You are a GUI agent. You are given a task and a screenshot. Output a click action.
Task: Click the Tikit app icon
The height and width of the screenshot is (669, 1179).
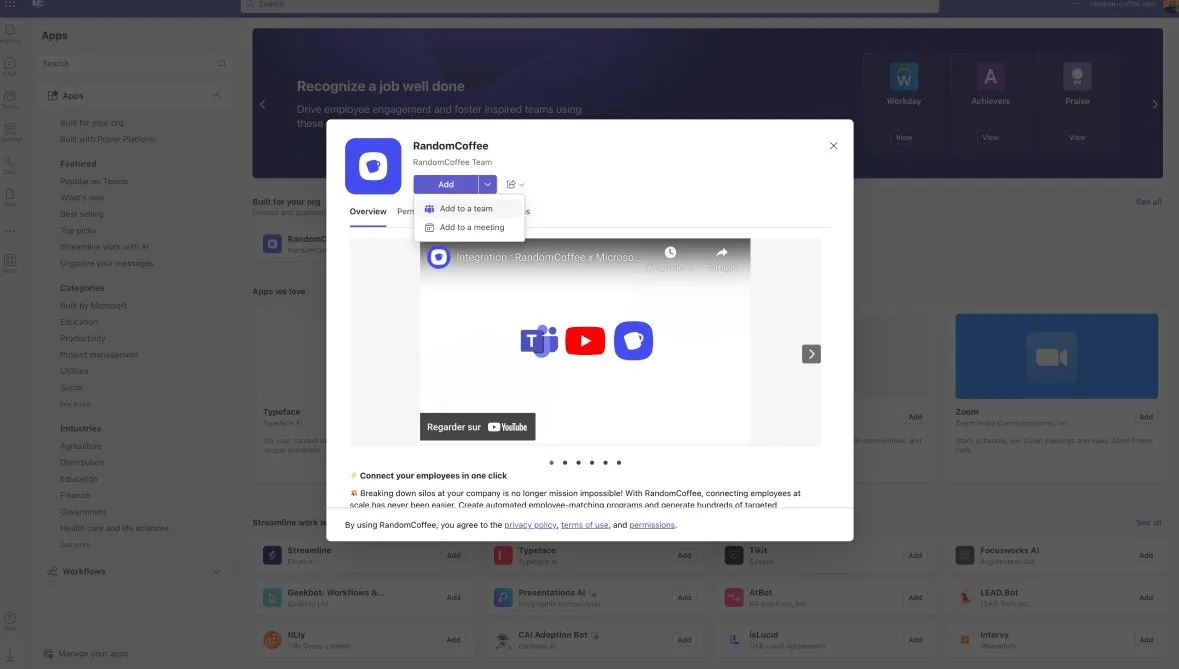[734, 555]
